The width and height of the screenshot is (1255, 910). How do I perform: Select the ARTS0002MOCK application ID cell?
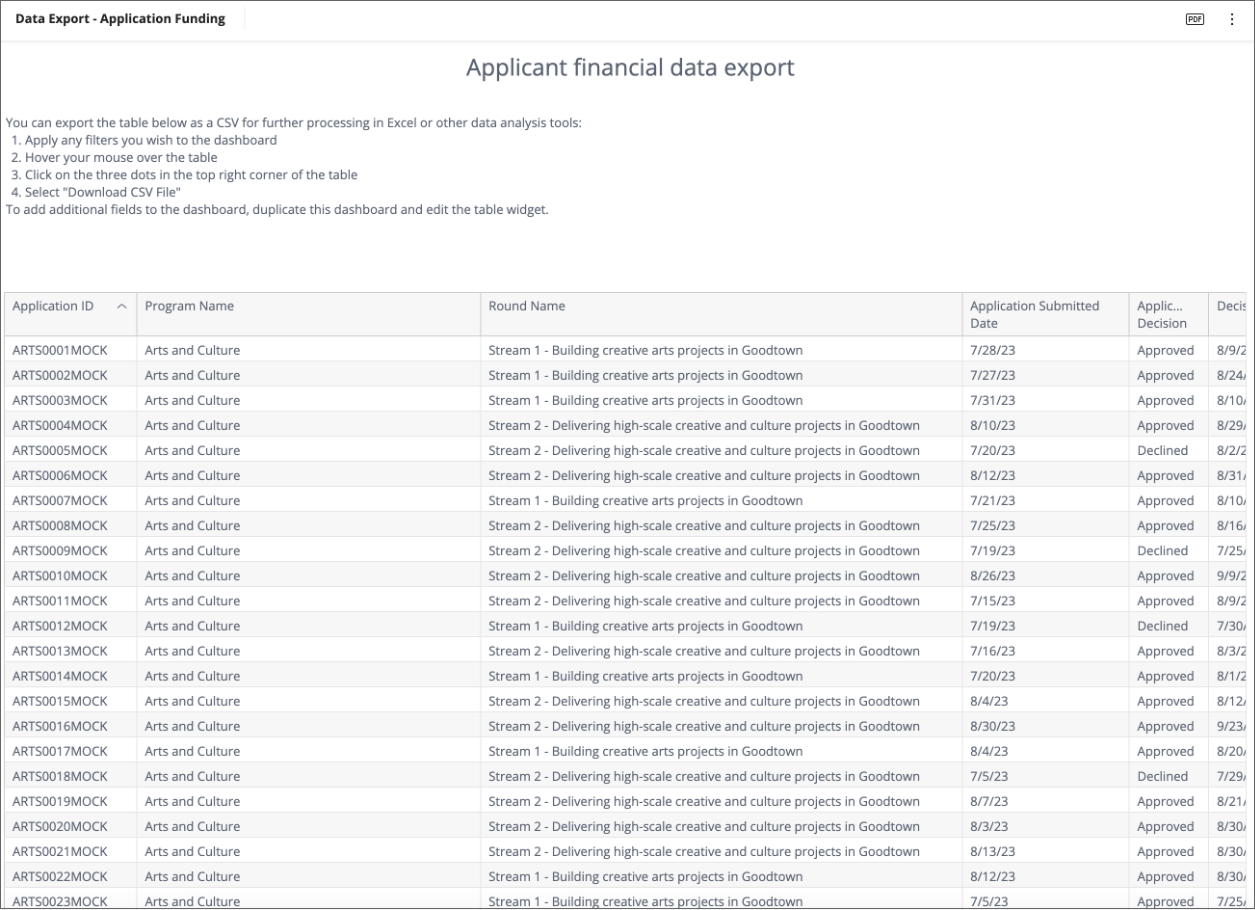click(70, 375)
